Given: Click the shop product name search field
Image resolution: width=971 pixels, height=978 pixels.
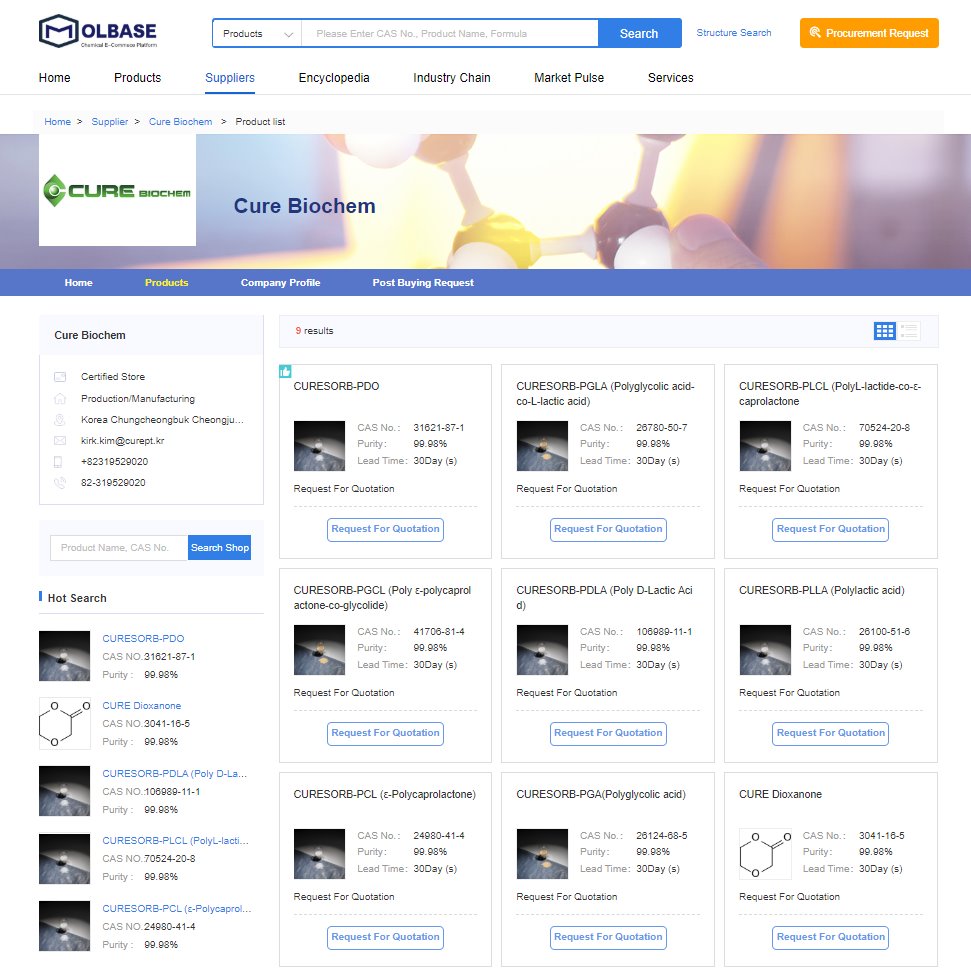Looking at the screenshot, I should [x=119, y=548].
